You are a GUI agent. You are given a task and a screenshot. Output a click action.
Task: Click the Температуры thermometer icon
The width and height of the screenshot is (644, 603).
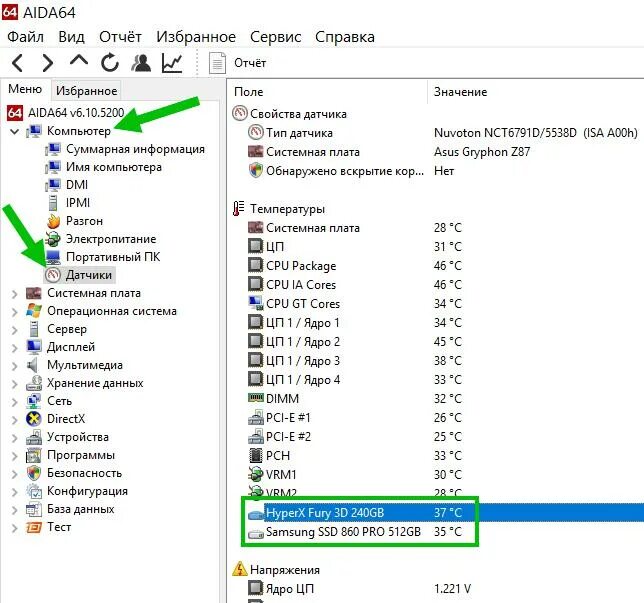(x=239, y=209)
